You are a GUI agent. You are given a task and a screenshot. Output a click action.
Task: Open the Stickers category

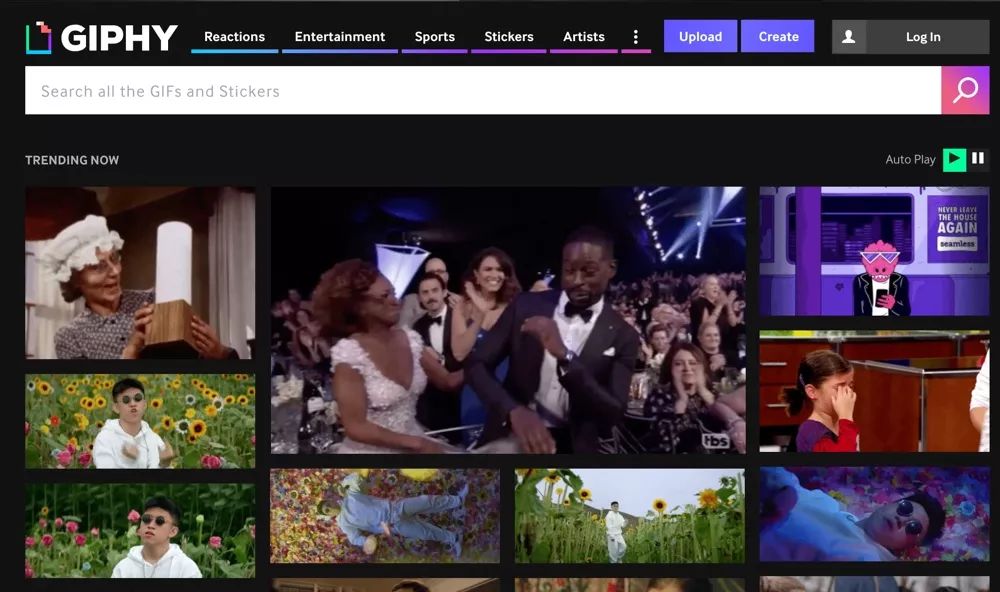508,37
